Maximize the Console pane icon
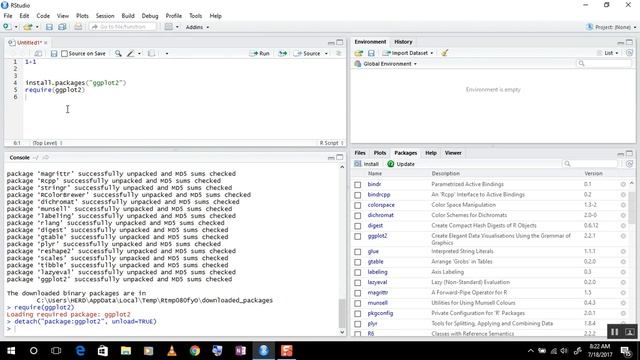This screenshot has height=360, width=640. pos(340,158)
